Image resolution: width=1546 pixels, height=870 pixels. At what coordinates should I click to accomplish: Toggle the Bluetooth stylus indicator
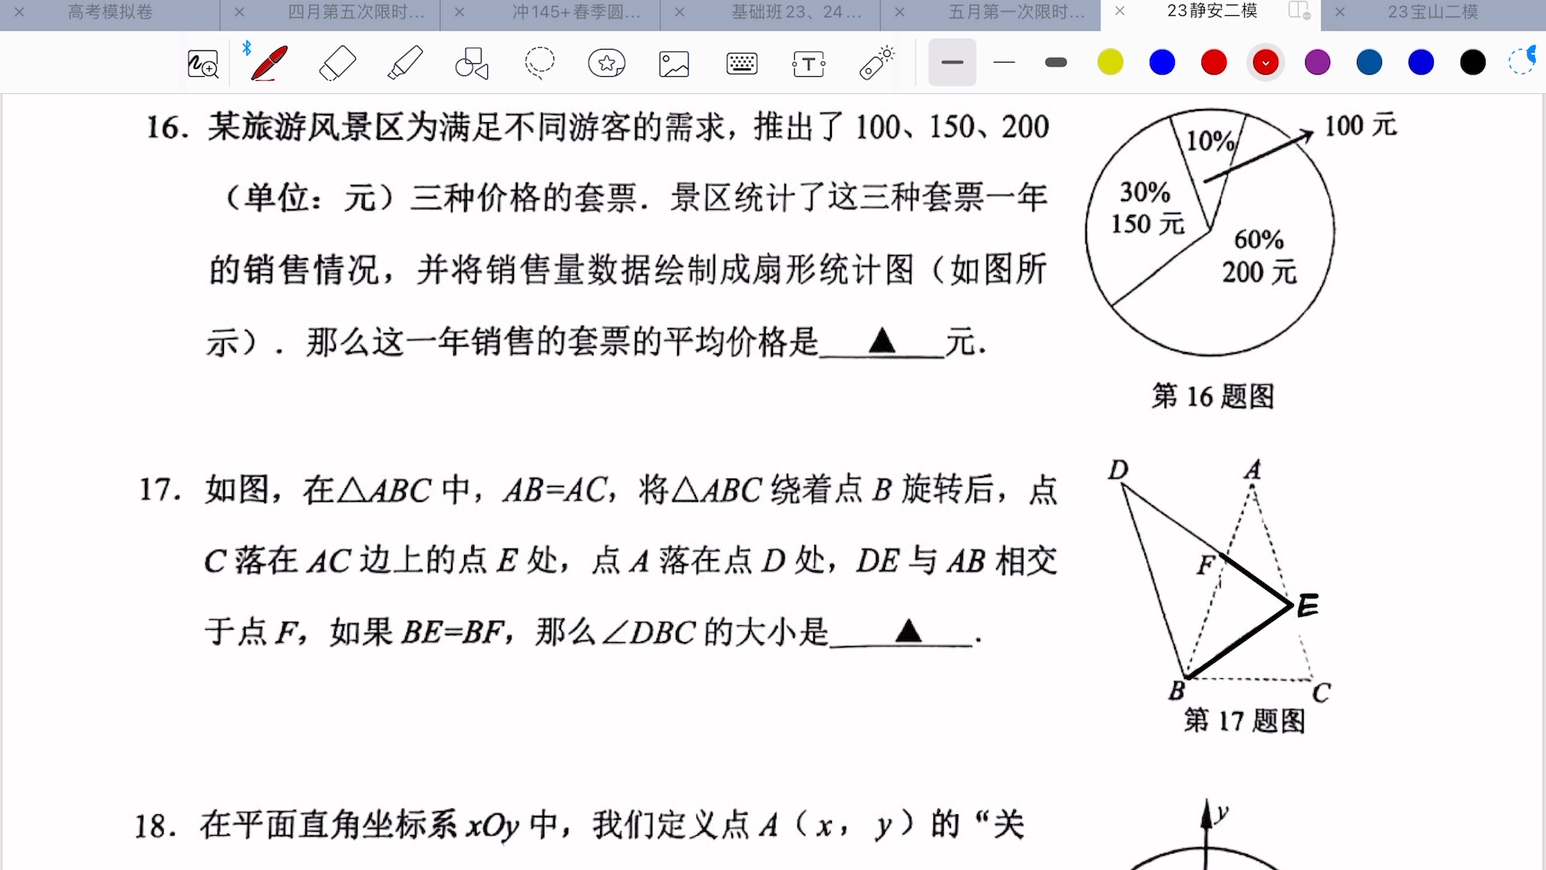tap(246, 48)
